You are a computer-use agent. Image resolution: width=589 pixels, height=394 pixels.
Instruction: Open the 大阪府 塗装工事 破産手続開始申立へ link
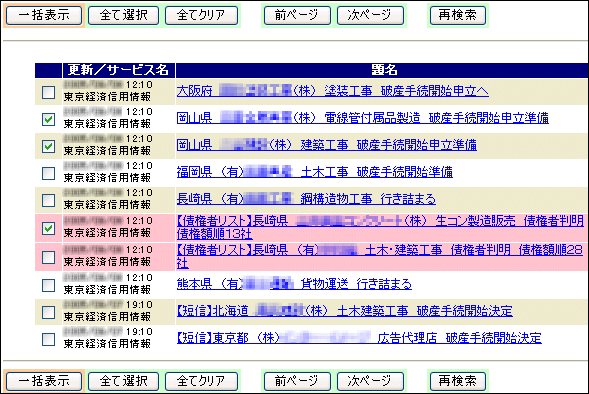332,91
